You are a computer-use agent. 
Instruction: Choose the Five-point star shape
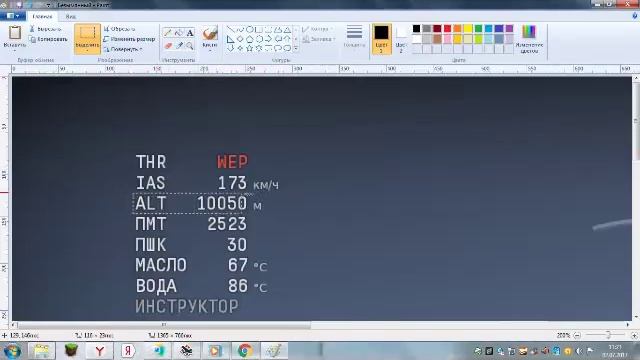point(249,48)
